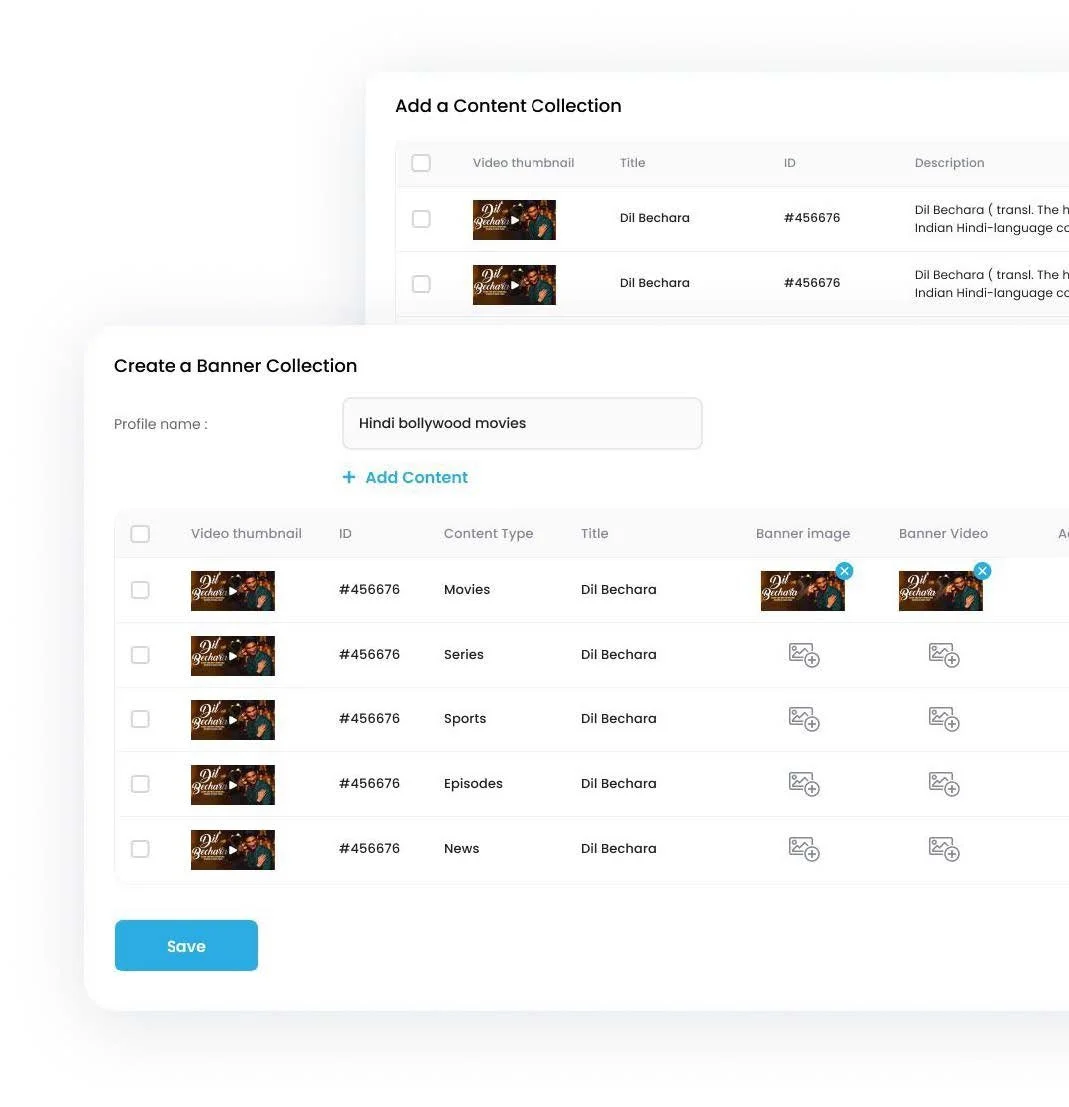Image resolution: width=1069 pixels, height=1107 pixels.
Task: Click the Dil Bechara title in the News row
Action: 619,849
